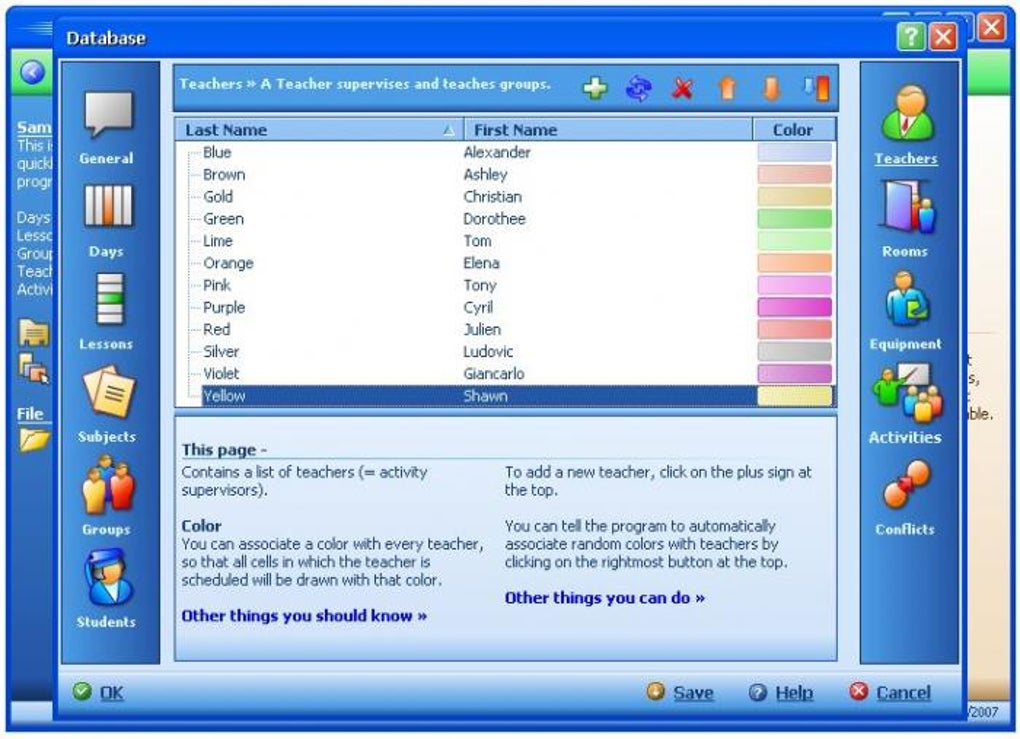Image resolution: width=1020 pixels, height=739 pixels.
Task: Open the Teachers section icon
Action: (907, 114)
